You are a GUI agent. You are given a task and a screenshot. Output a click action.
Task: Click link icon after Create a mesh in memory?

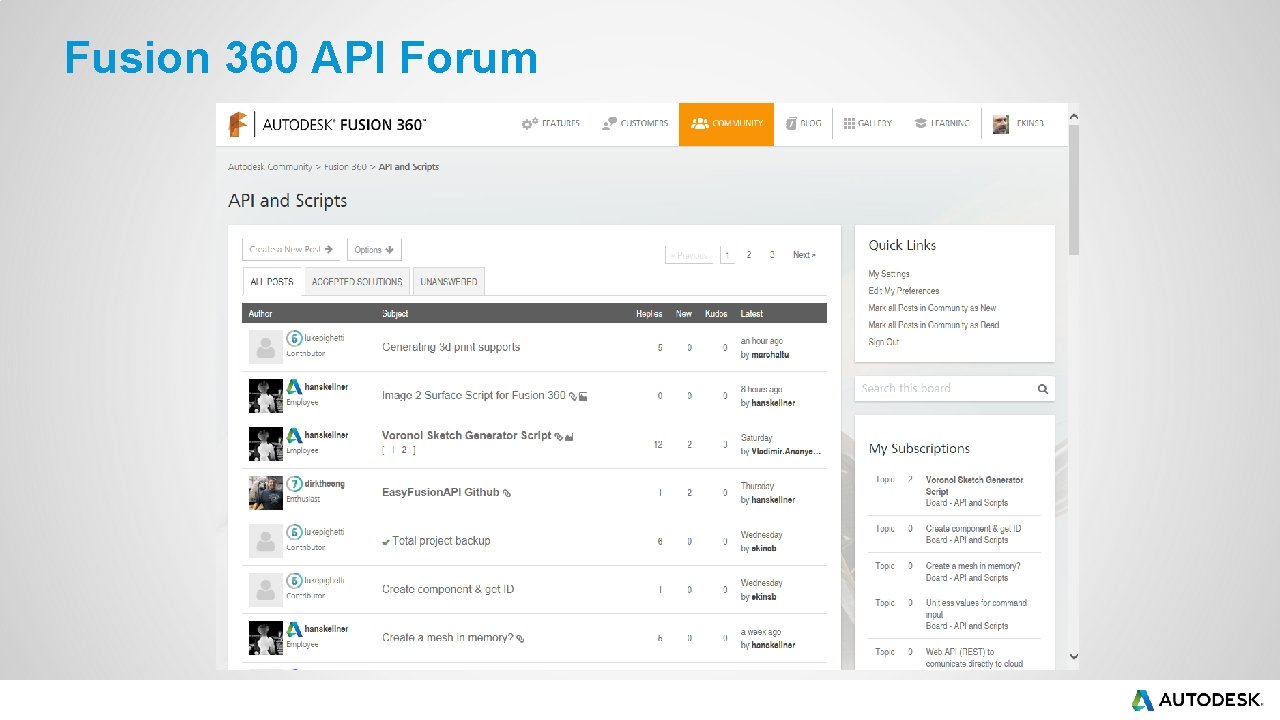click(520, 638)
